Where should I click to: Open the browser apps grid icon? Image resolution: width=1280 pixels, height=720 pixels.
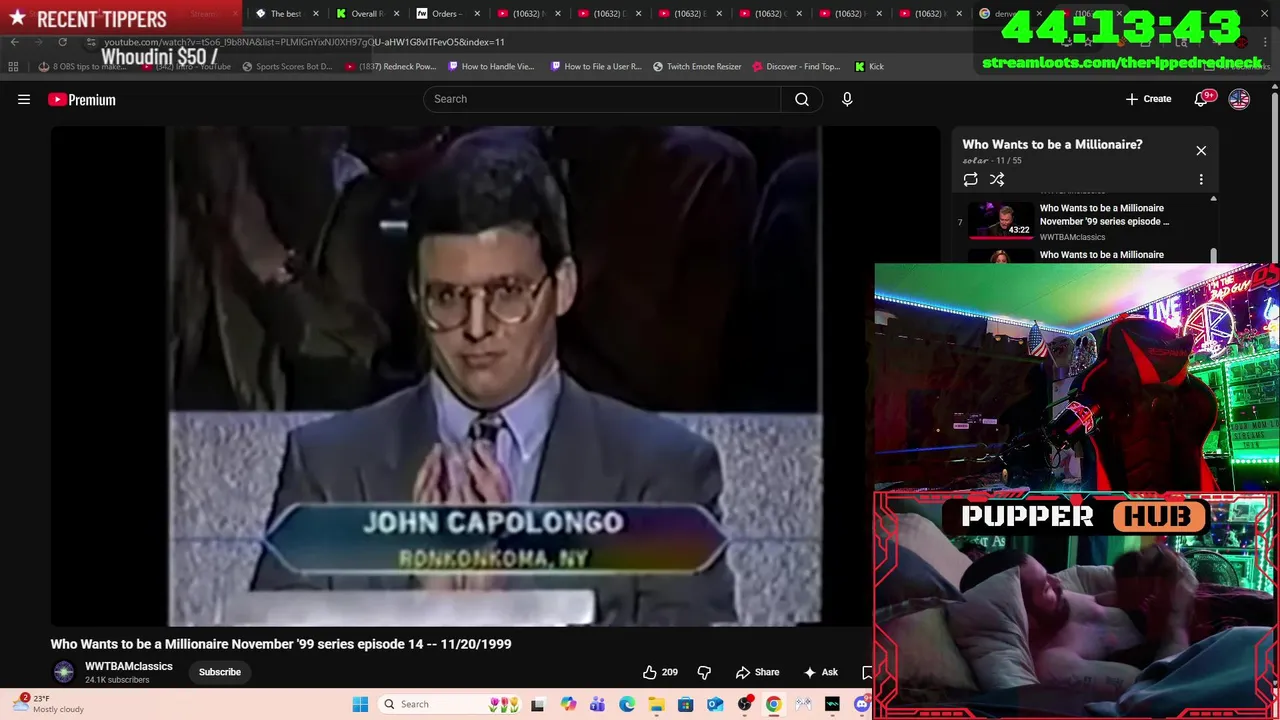[13, 66]
